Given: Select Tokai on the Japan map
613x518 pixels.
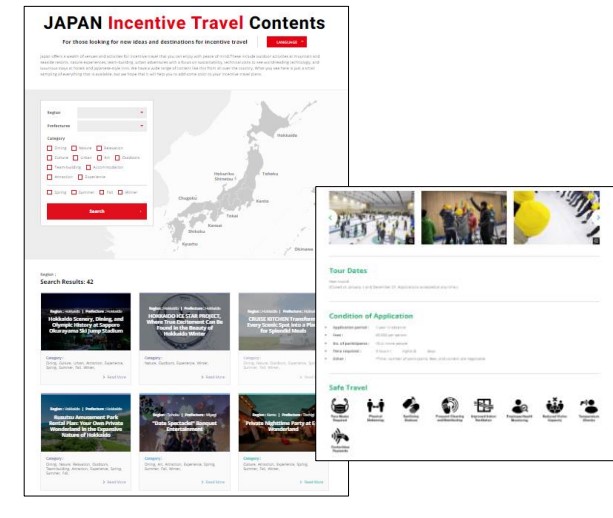Looking at the screenshot, I should click(x=232, y=216).
